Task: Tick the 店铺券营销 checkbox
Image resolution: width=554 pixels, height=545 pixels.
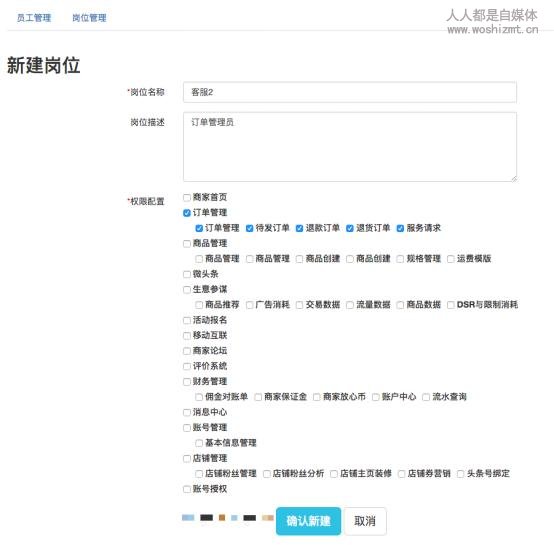Action: coord(402,474)
